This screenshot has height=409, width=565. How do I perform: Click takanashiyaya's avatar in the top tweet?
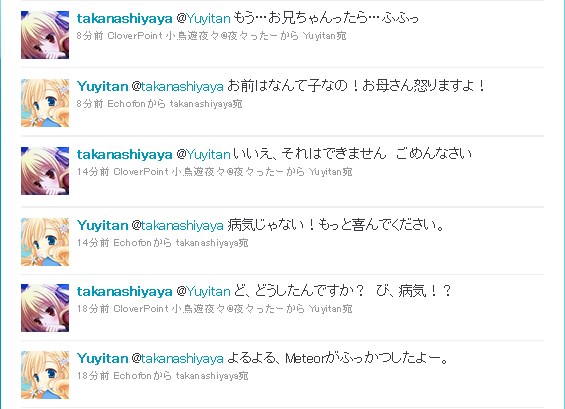(x=45, y=35)
